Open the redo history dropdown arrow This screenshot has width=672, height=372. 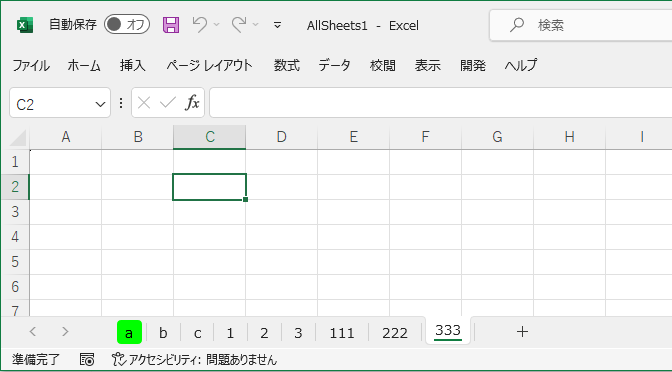pyautogui.click(x=256, y=24)
